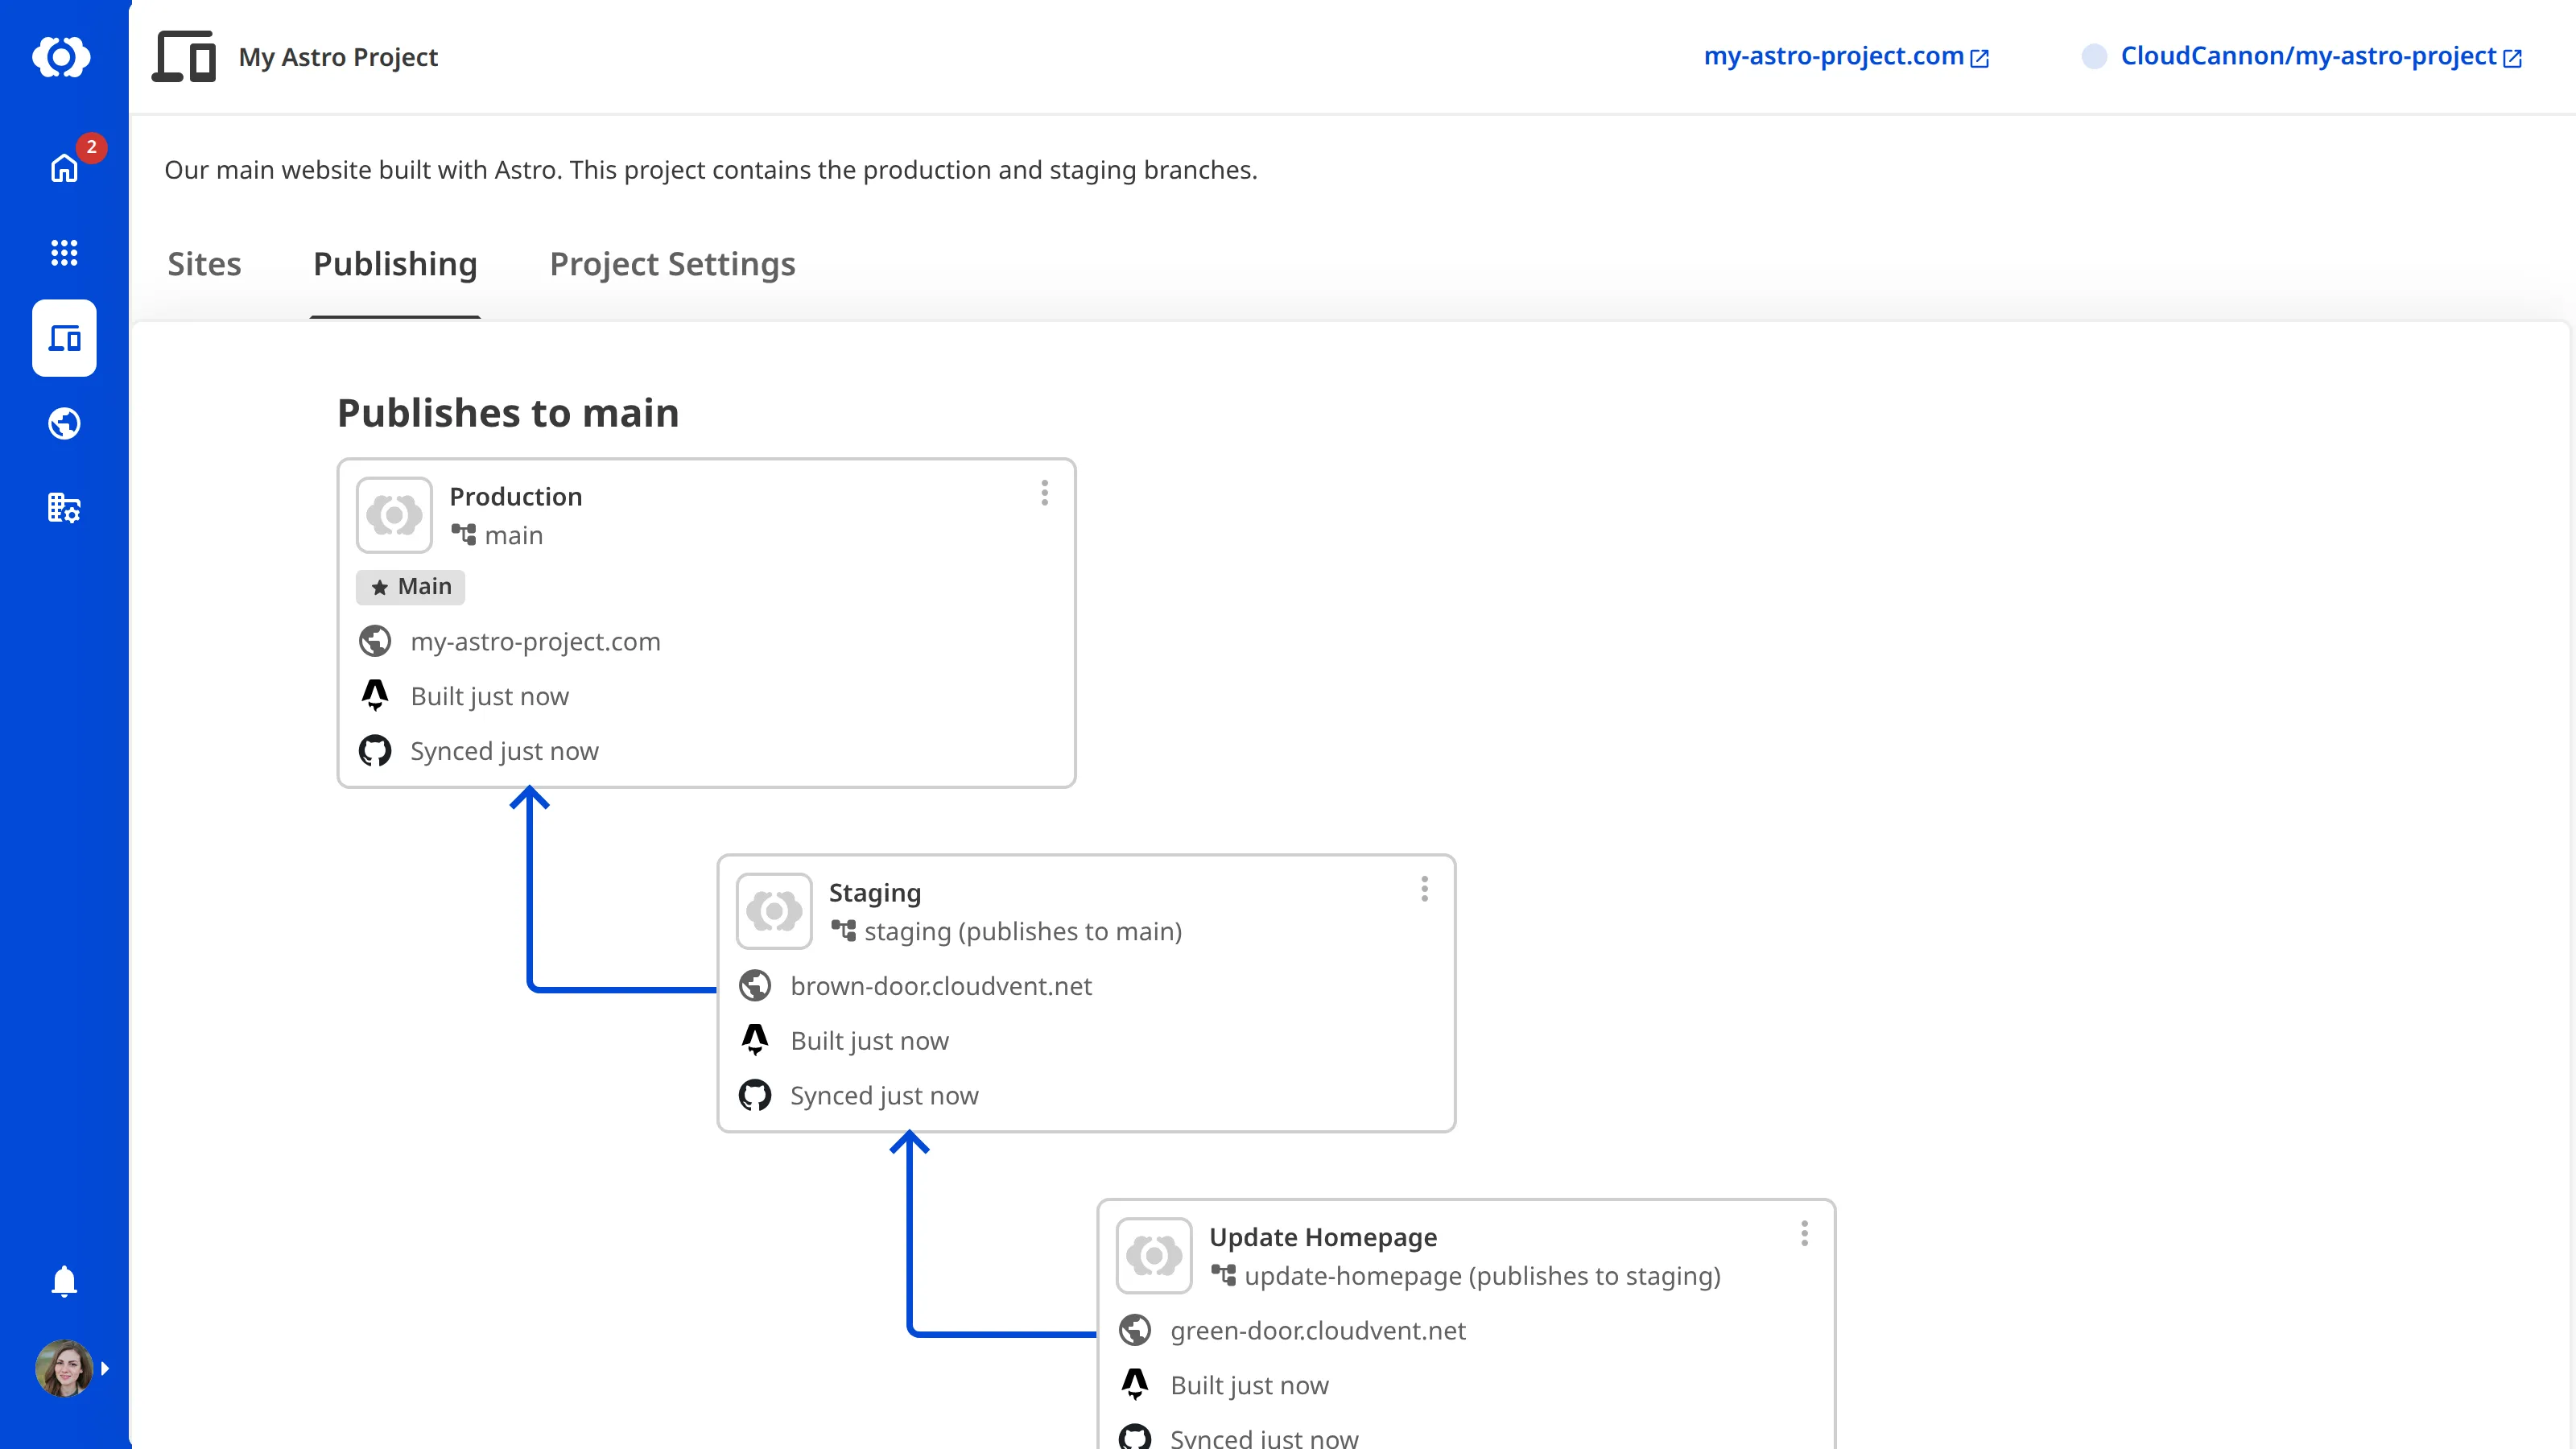
Task: Open the Production card options menu
Action: (x=1044, y=492)
